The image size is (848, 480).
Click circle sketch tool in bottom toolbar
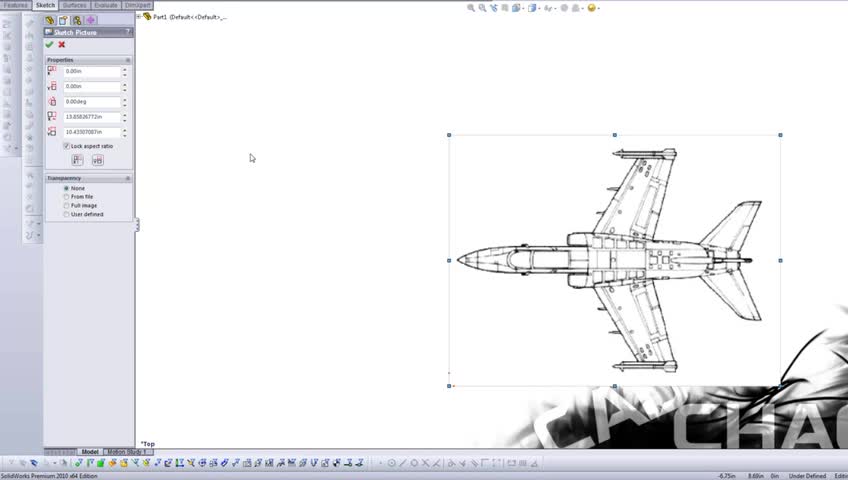392,463
